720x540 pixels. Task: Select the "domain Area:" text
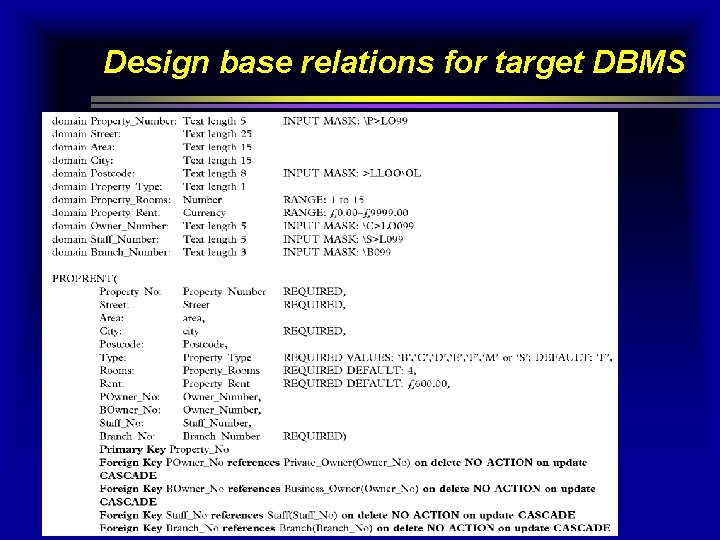point(84,147)
